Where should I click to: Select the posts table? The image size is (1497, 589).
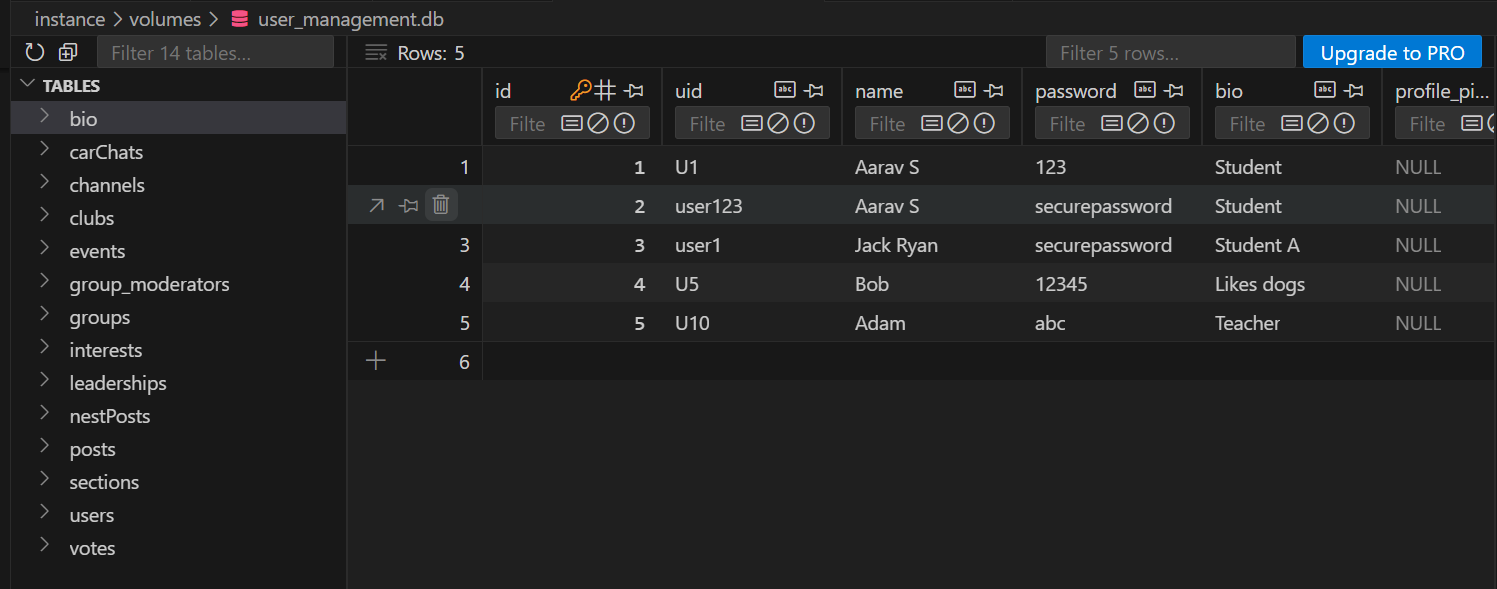[92, 449]
